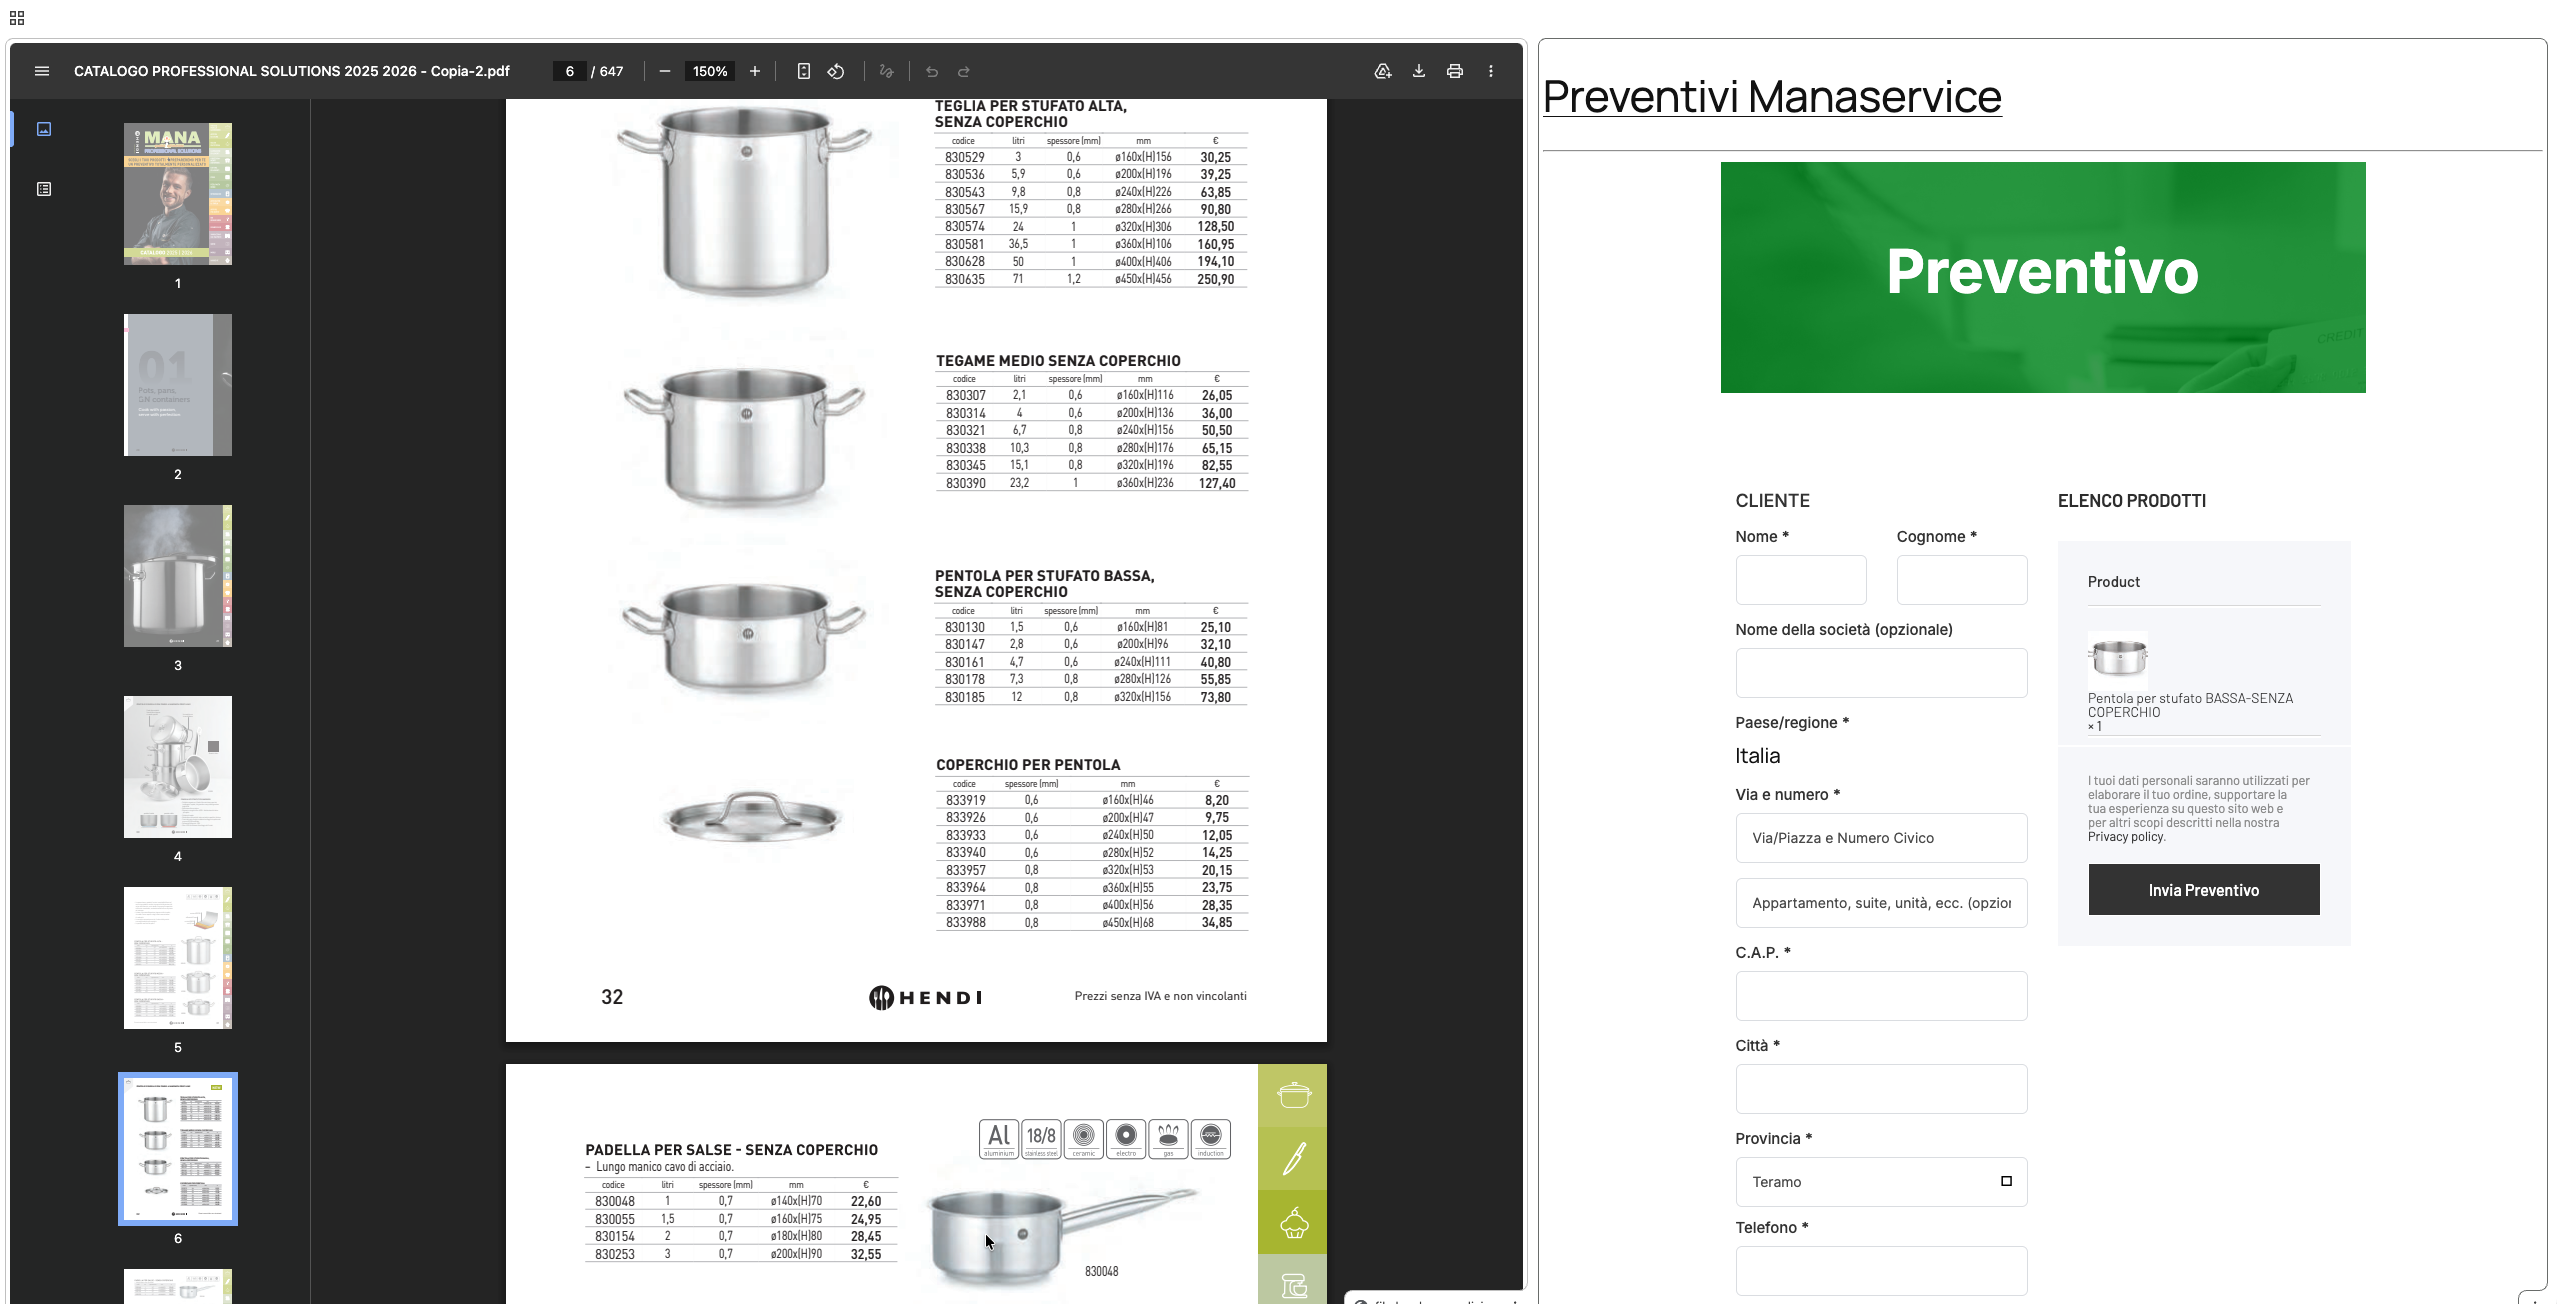Click the TEGAME MEDIO SENZA COPERCHIO heading
Viewport: 2557px width, 1304px height.
coord(1057,361)
